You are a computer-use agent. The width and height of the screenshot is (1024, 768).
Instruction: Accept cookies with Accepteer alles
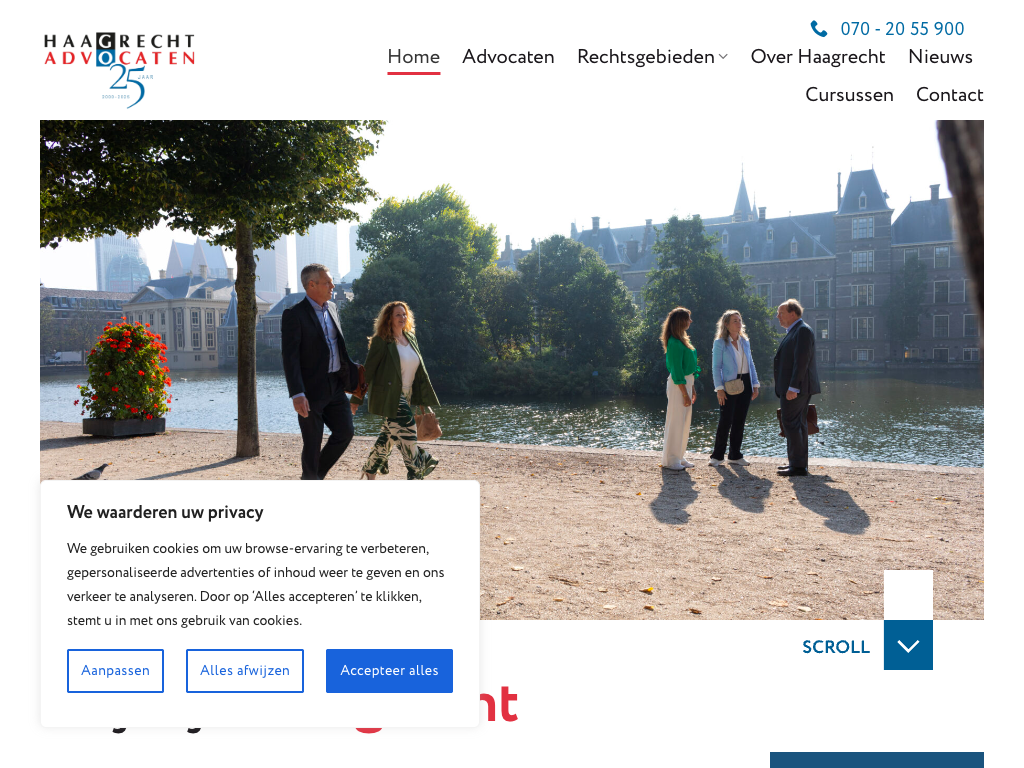(x=389, y=671)
